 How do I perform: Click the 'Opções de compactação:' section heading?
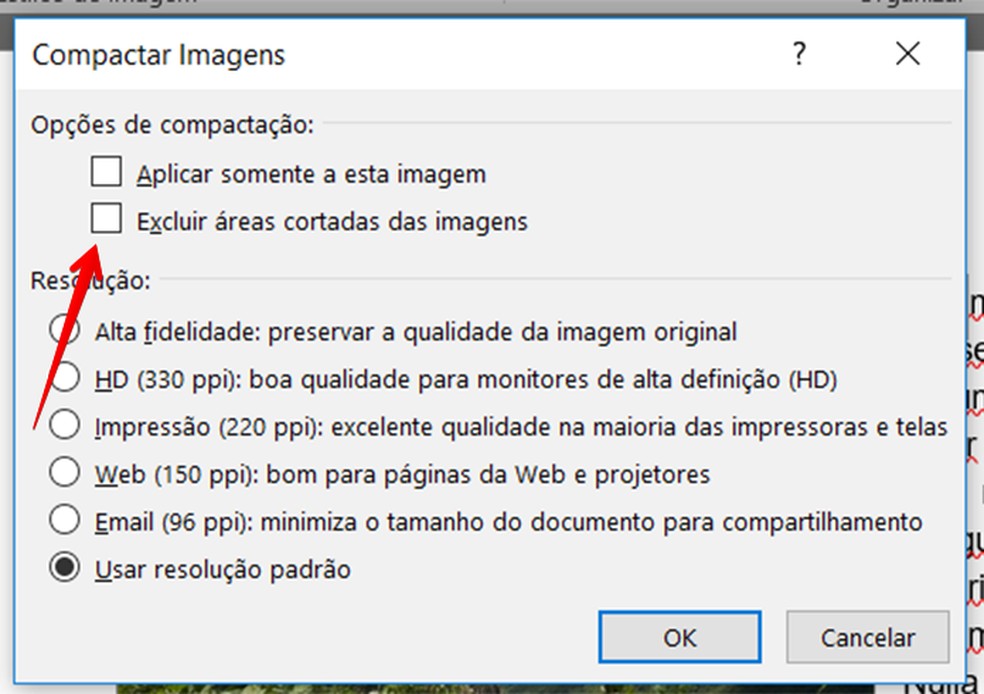173,125
